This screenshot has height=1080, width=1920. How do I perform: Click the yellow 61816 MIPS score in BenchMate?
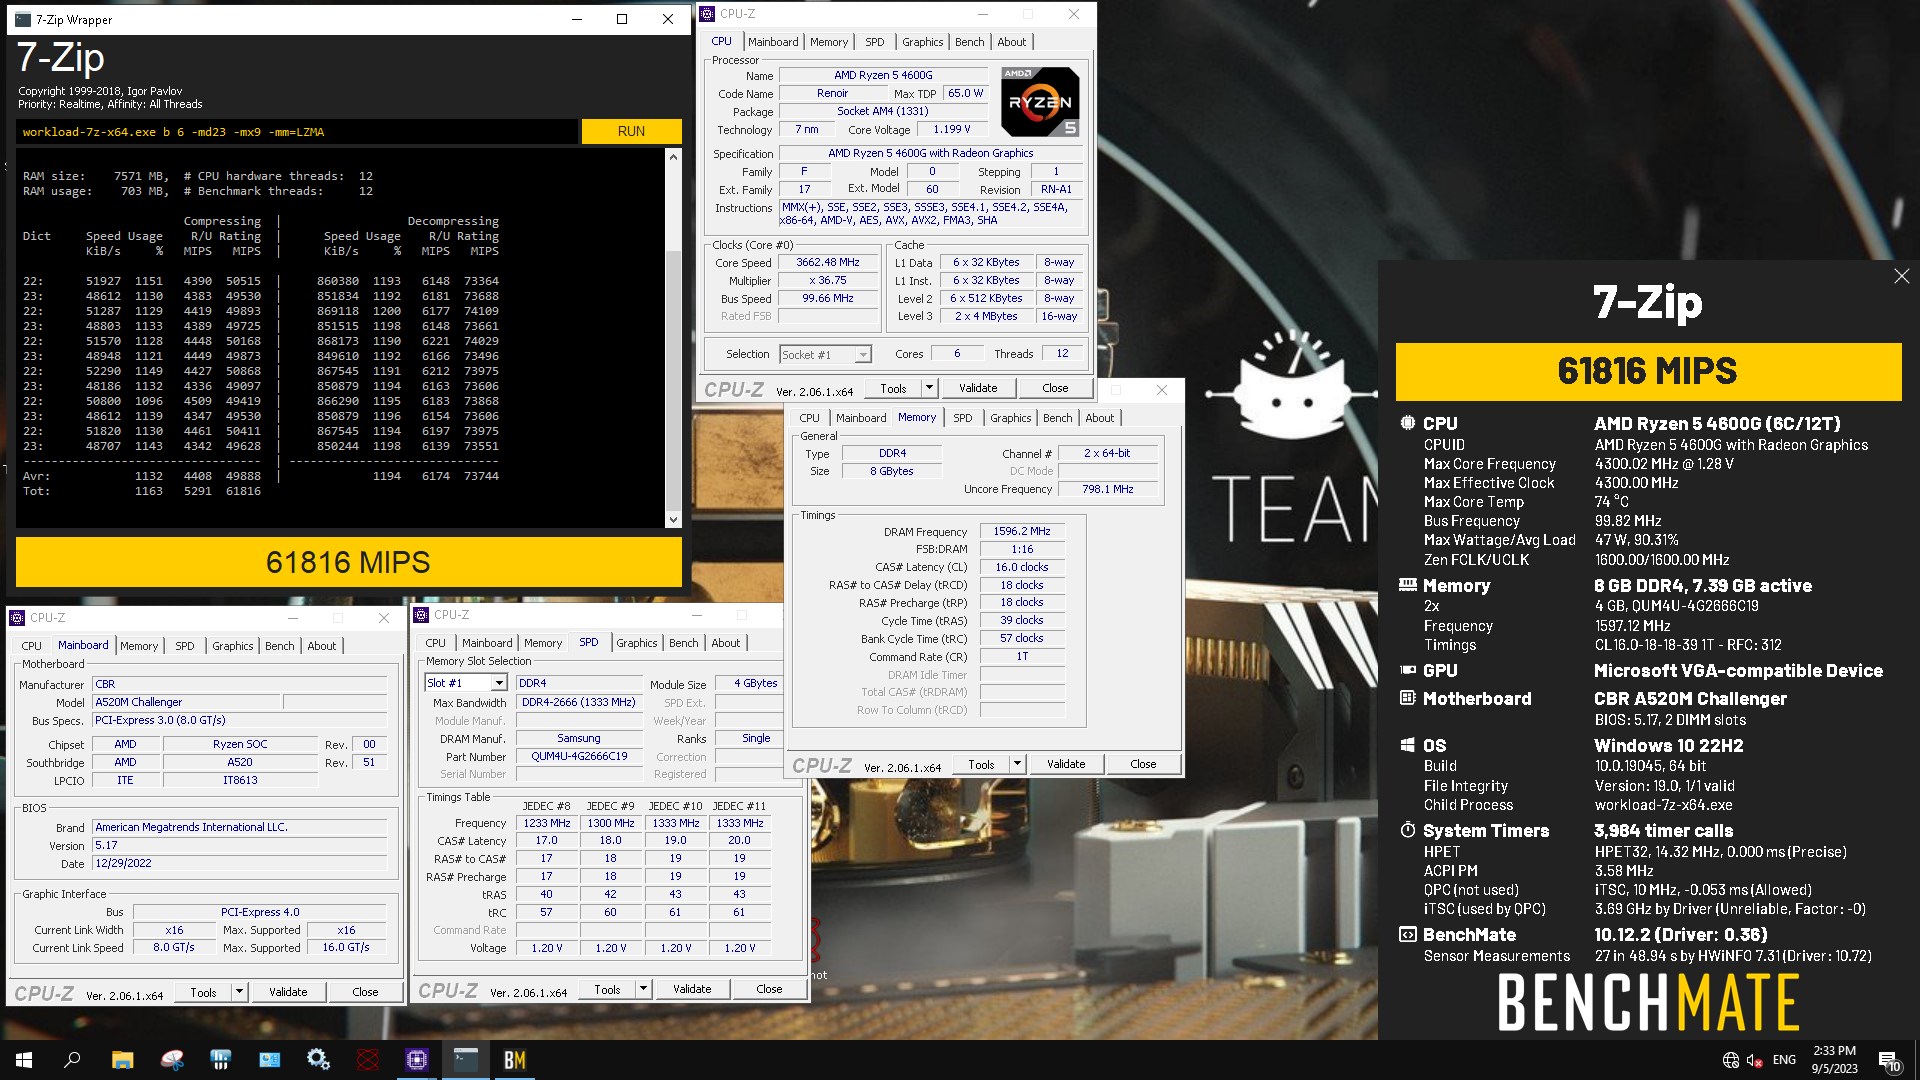[x=1648, y=371]
